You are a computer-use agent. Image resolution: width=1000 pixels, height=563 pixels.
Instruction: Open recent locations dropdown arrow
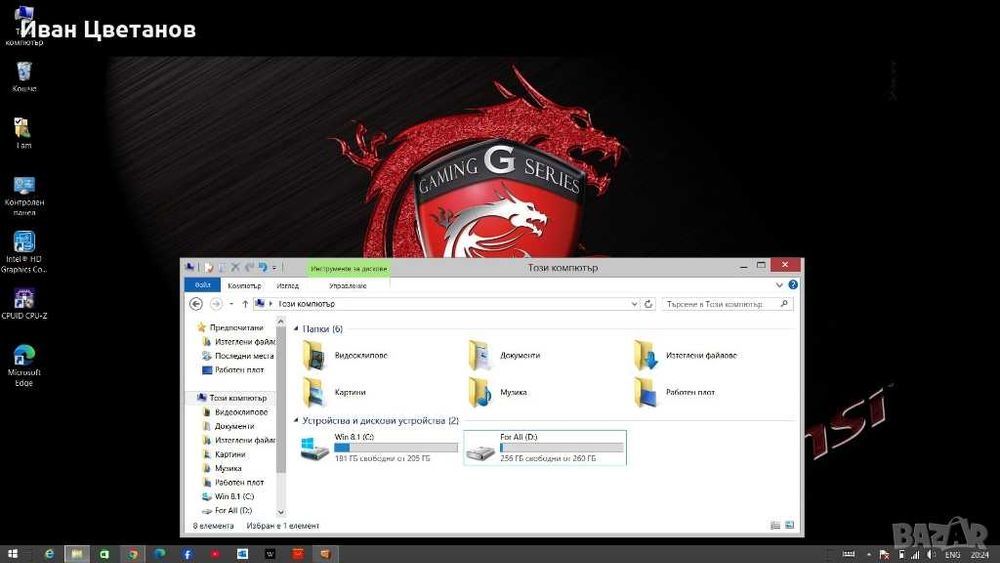[231, 304]
